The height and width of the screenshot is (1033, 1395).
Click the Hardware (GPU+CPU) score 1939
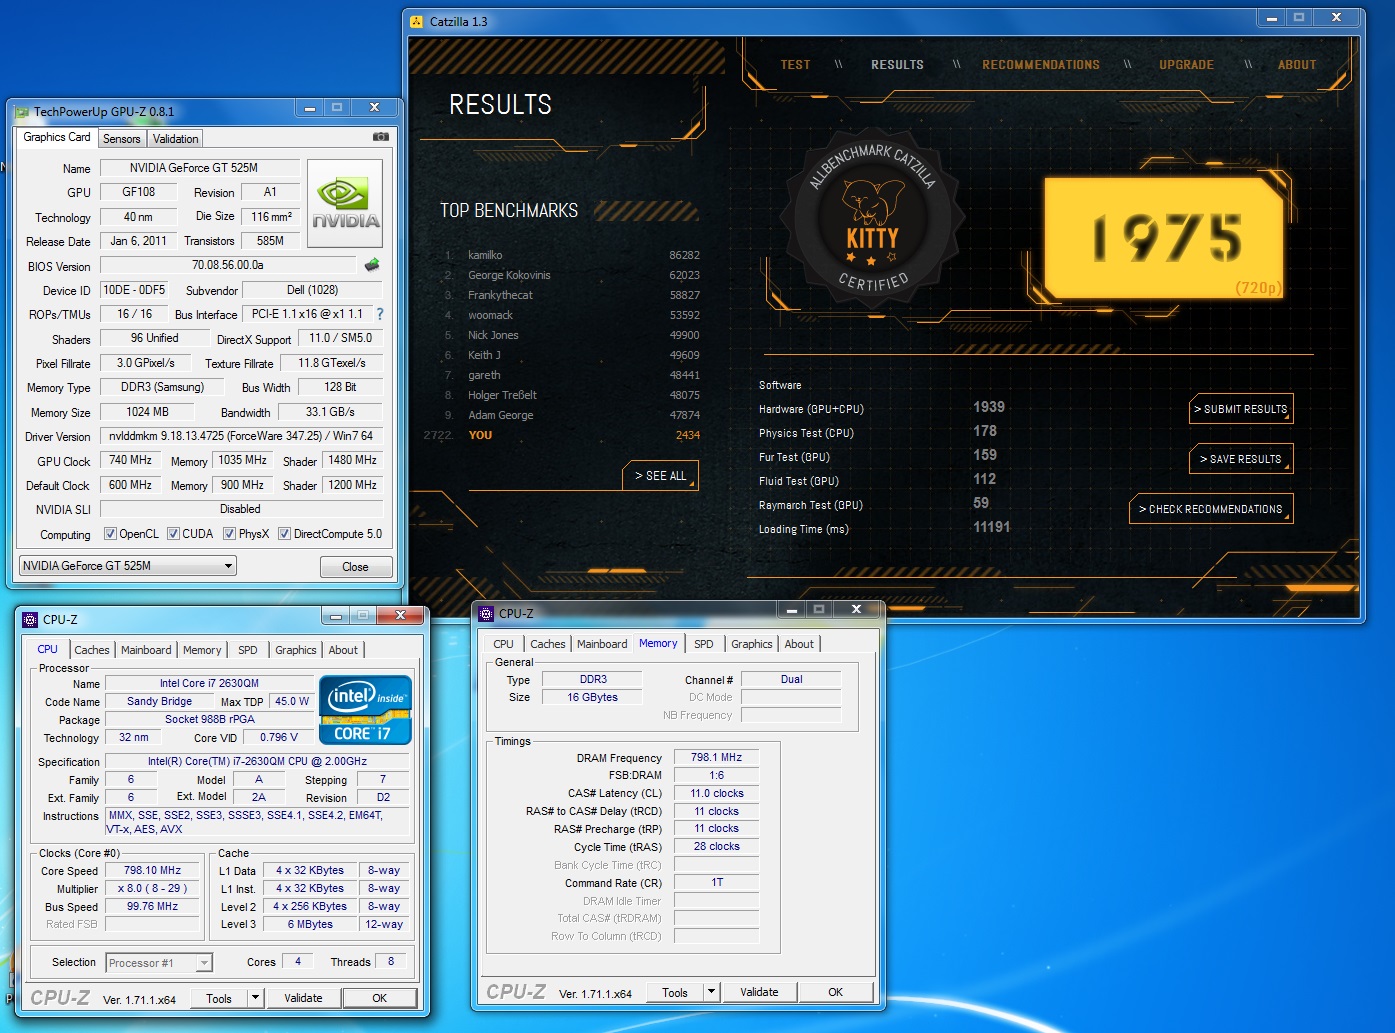click(x=989, y=407)
